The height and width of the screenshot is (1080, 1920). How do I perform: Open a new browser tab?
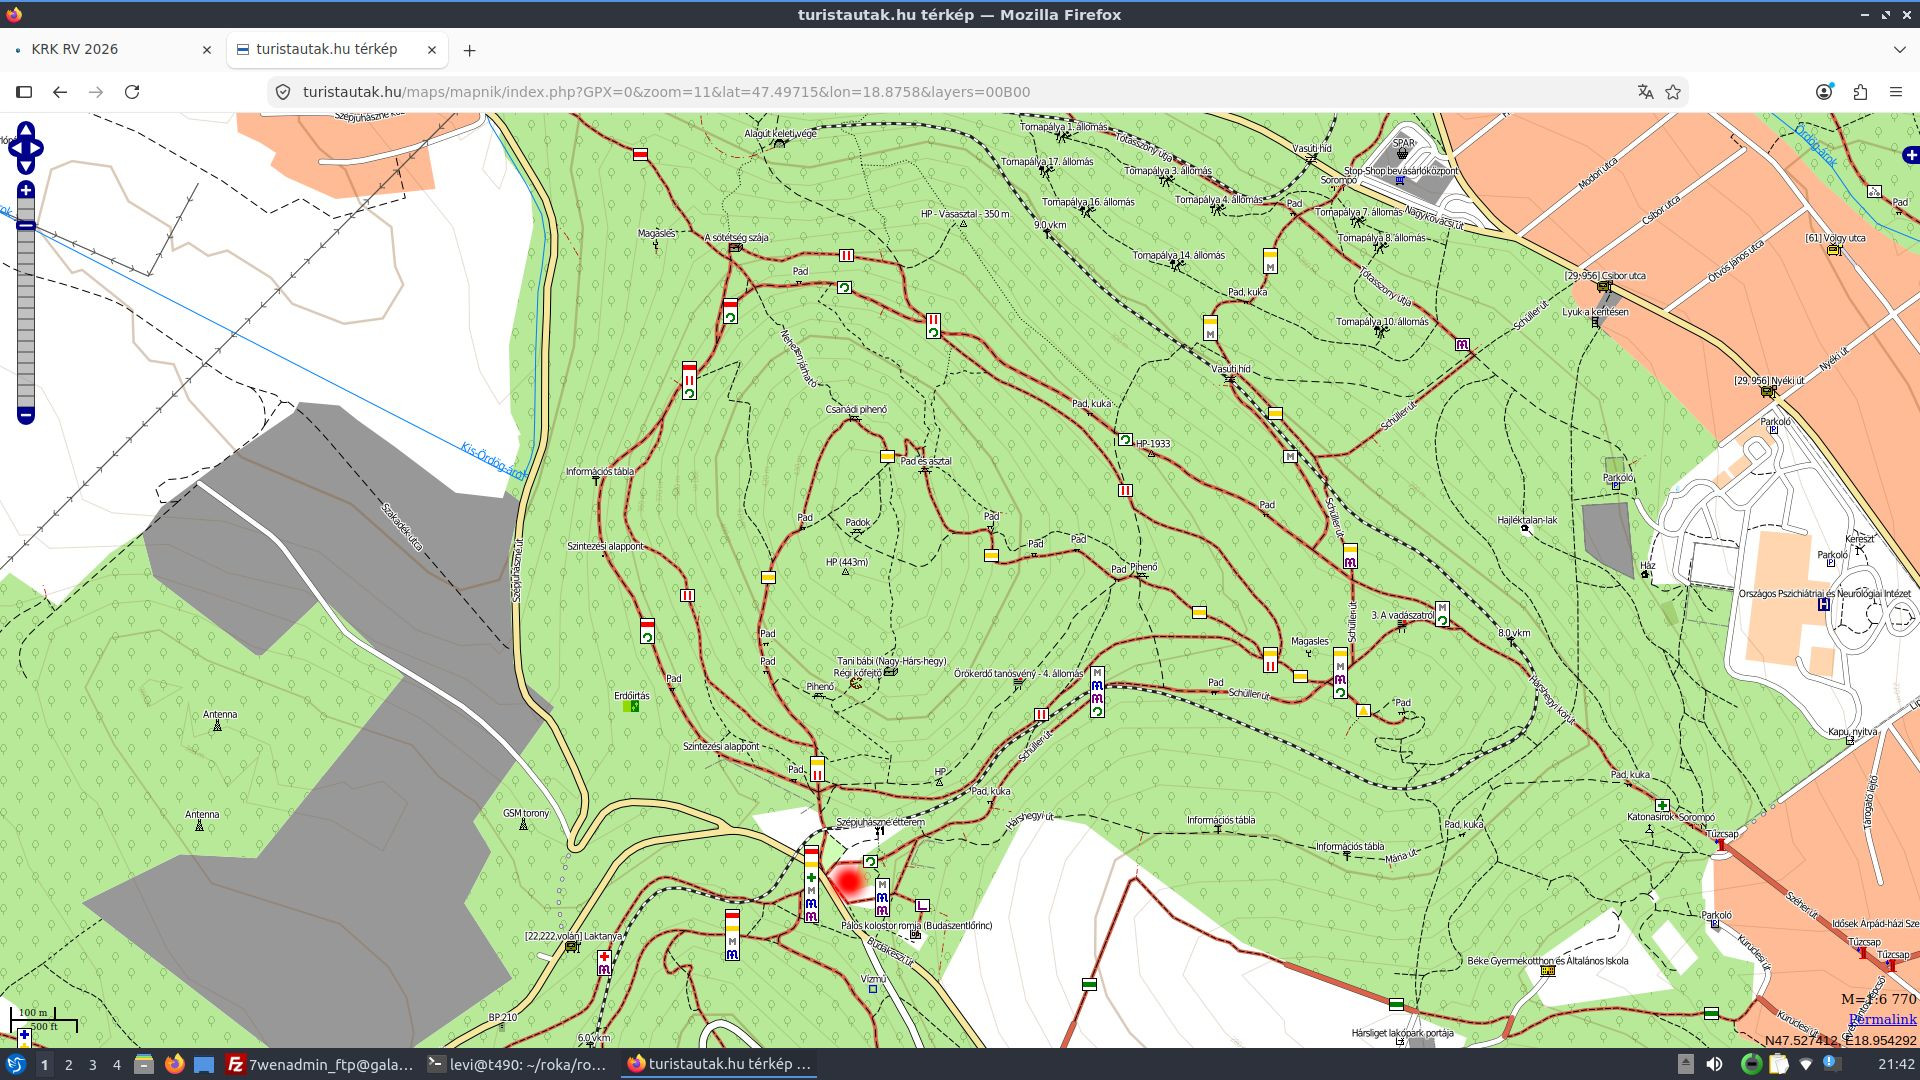point(469,50)
